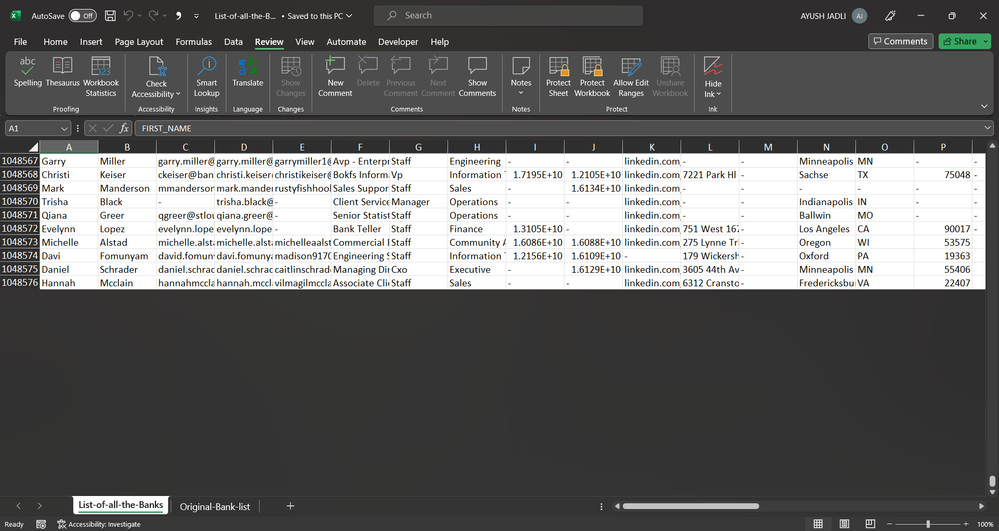Click the Search box
The width and height of the screenshot is (999, 531).
[x=508, y=16]
